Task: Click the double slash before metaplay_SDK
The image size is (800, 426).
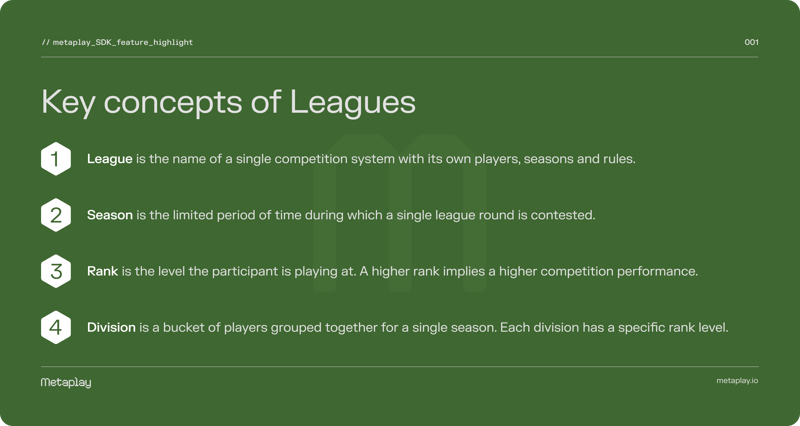Action: pos(45,42)
